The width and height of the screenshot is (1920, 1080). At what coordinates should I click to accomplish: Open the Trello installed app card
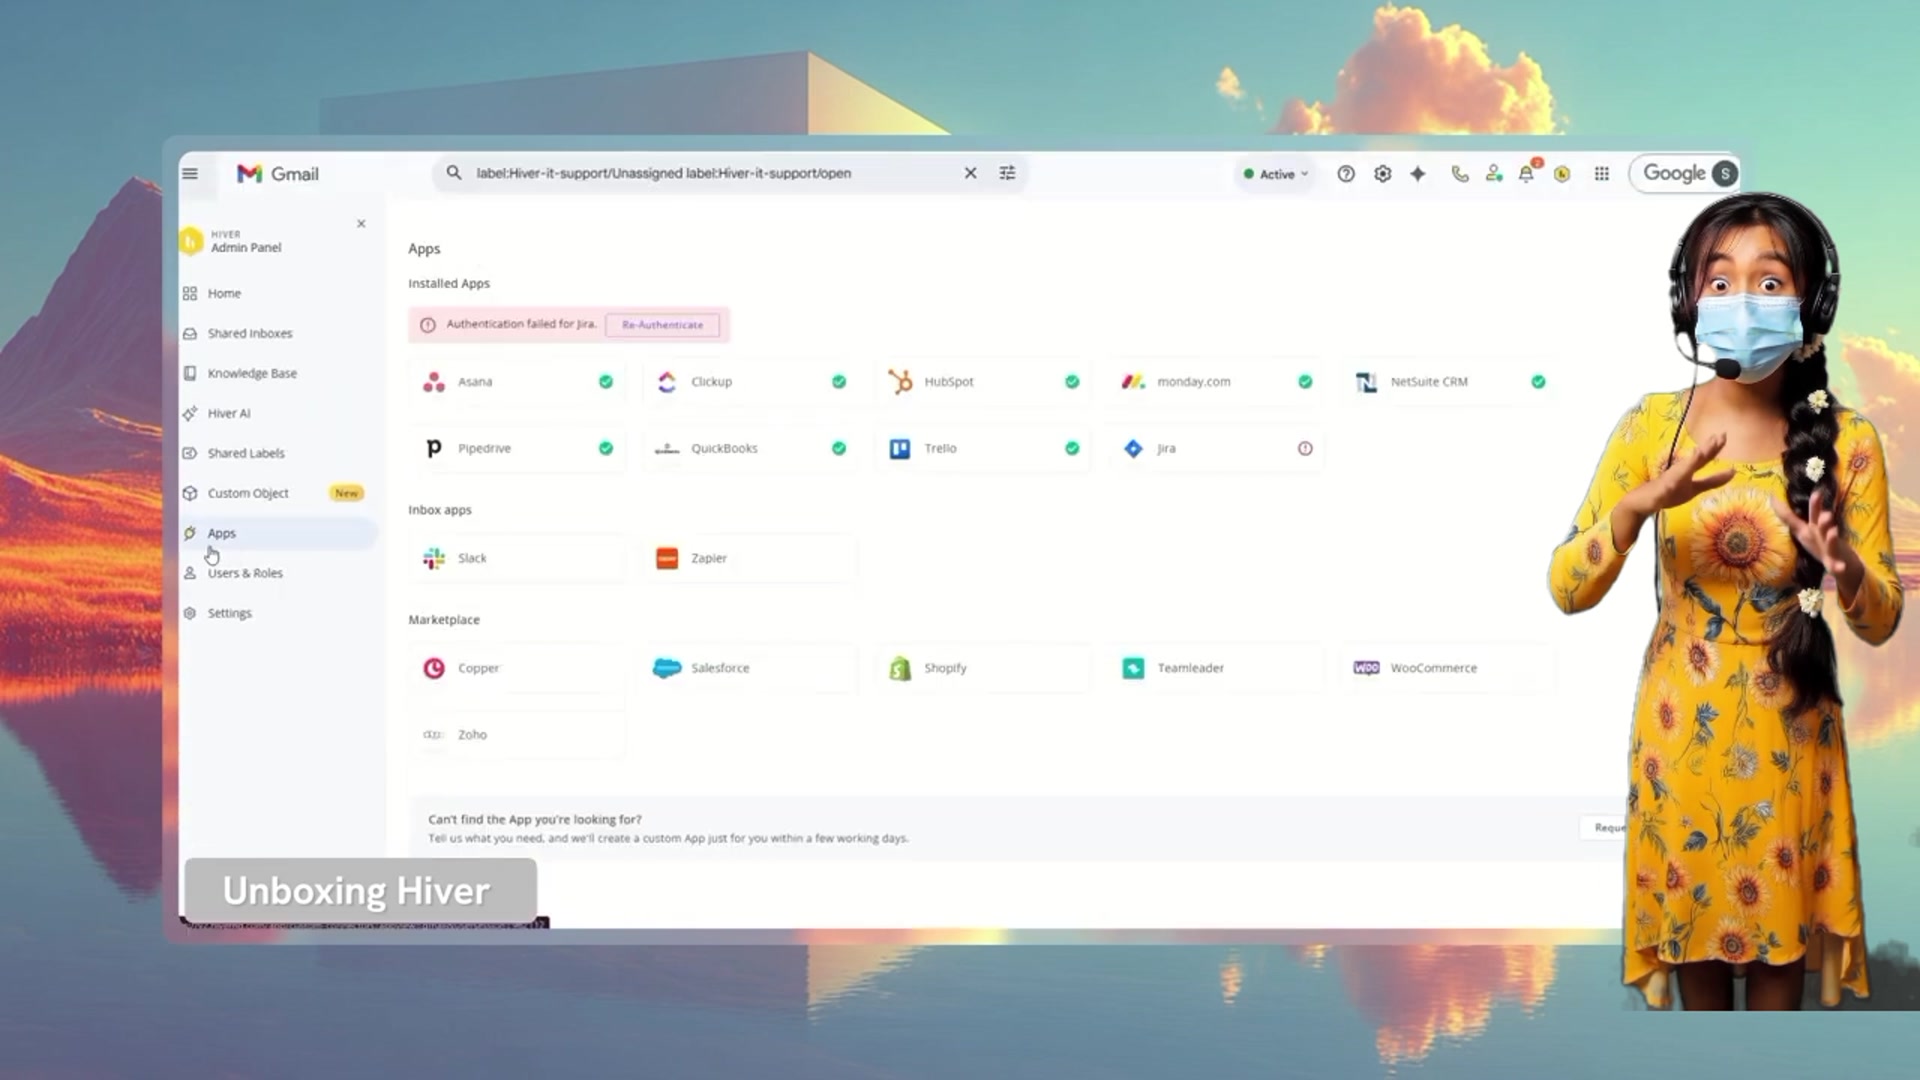983,449
